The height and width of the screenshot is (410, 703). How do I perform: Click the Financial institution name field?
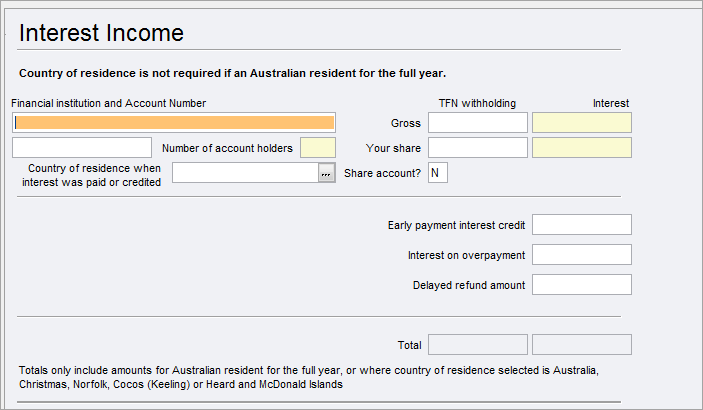(x=174, y=122)
